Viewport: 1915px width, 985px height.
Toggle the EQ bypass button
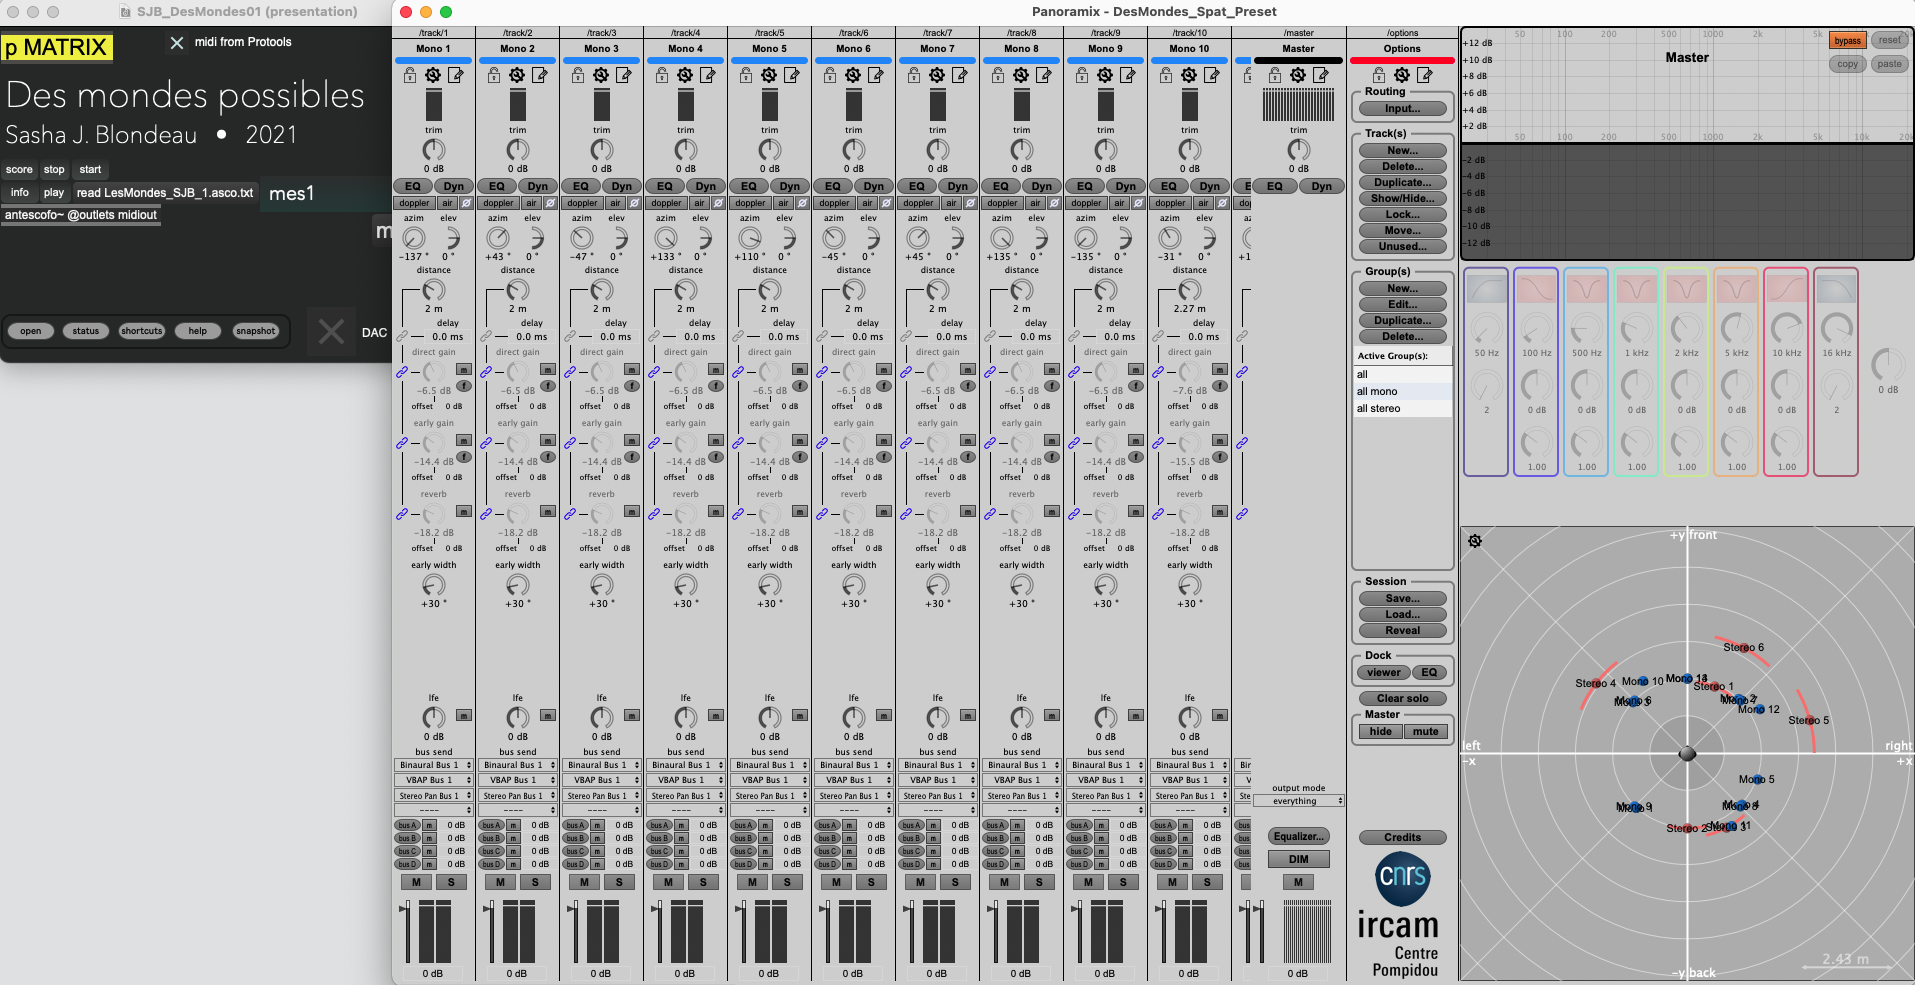[1847, 41]
